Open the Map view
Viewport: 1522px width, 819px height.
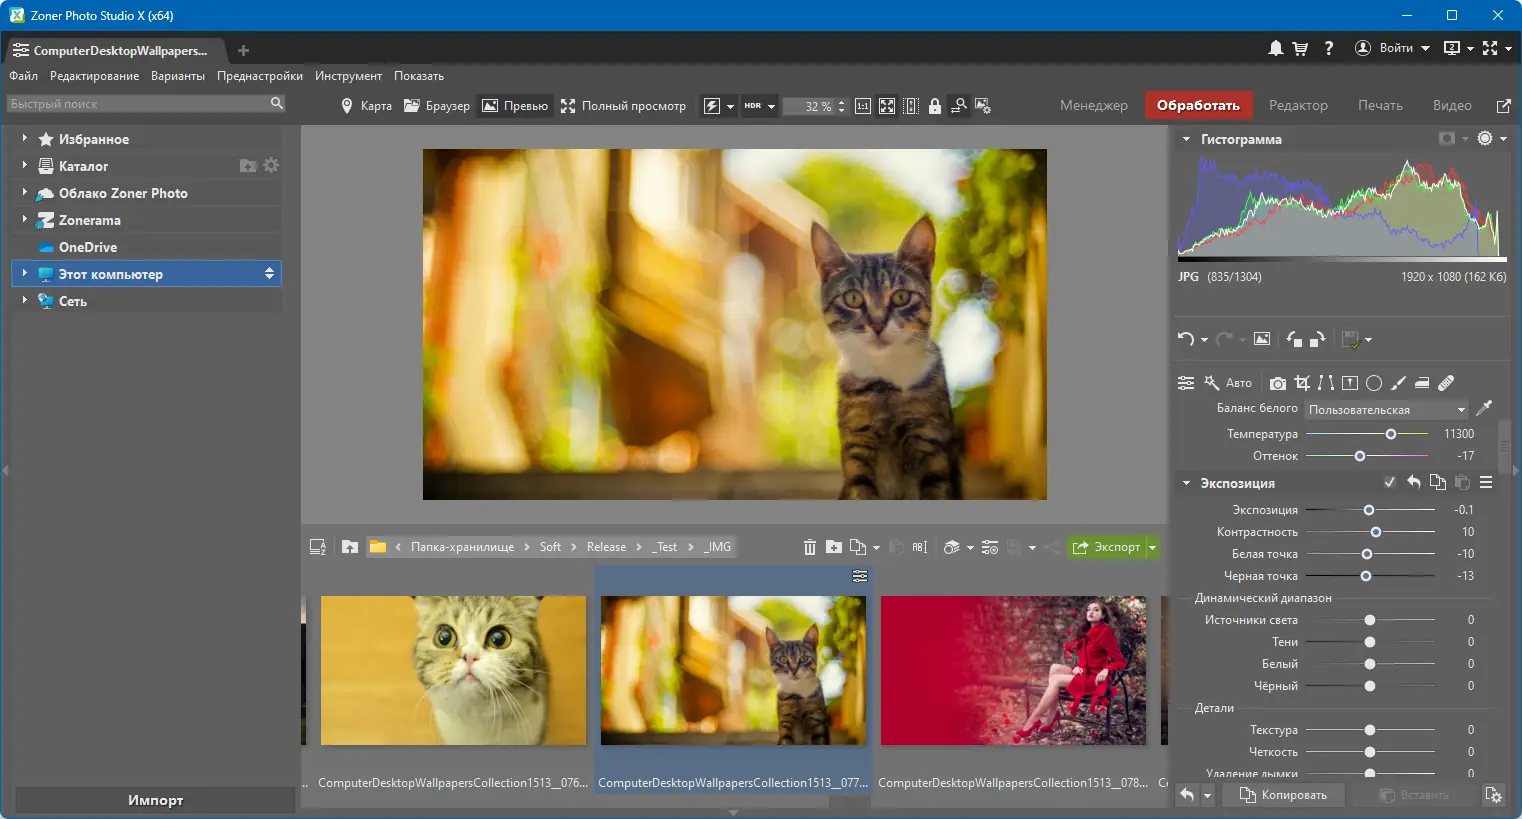click(366, 105)
